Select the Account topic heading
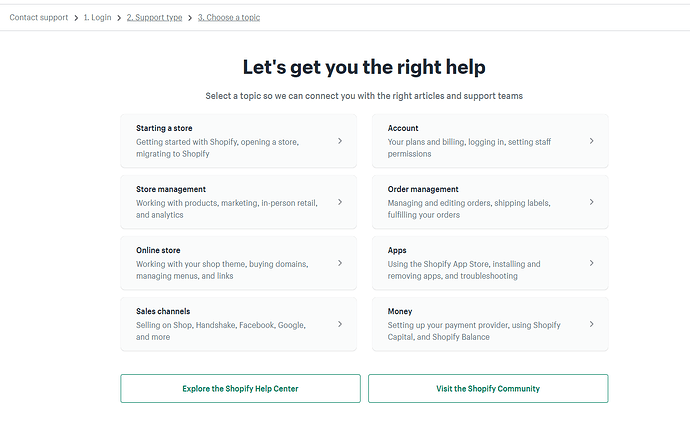The height and width of the screenshot is (424, 690). point(403,128)
